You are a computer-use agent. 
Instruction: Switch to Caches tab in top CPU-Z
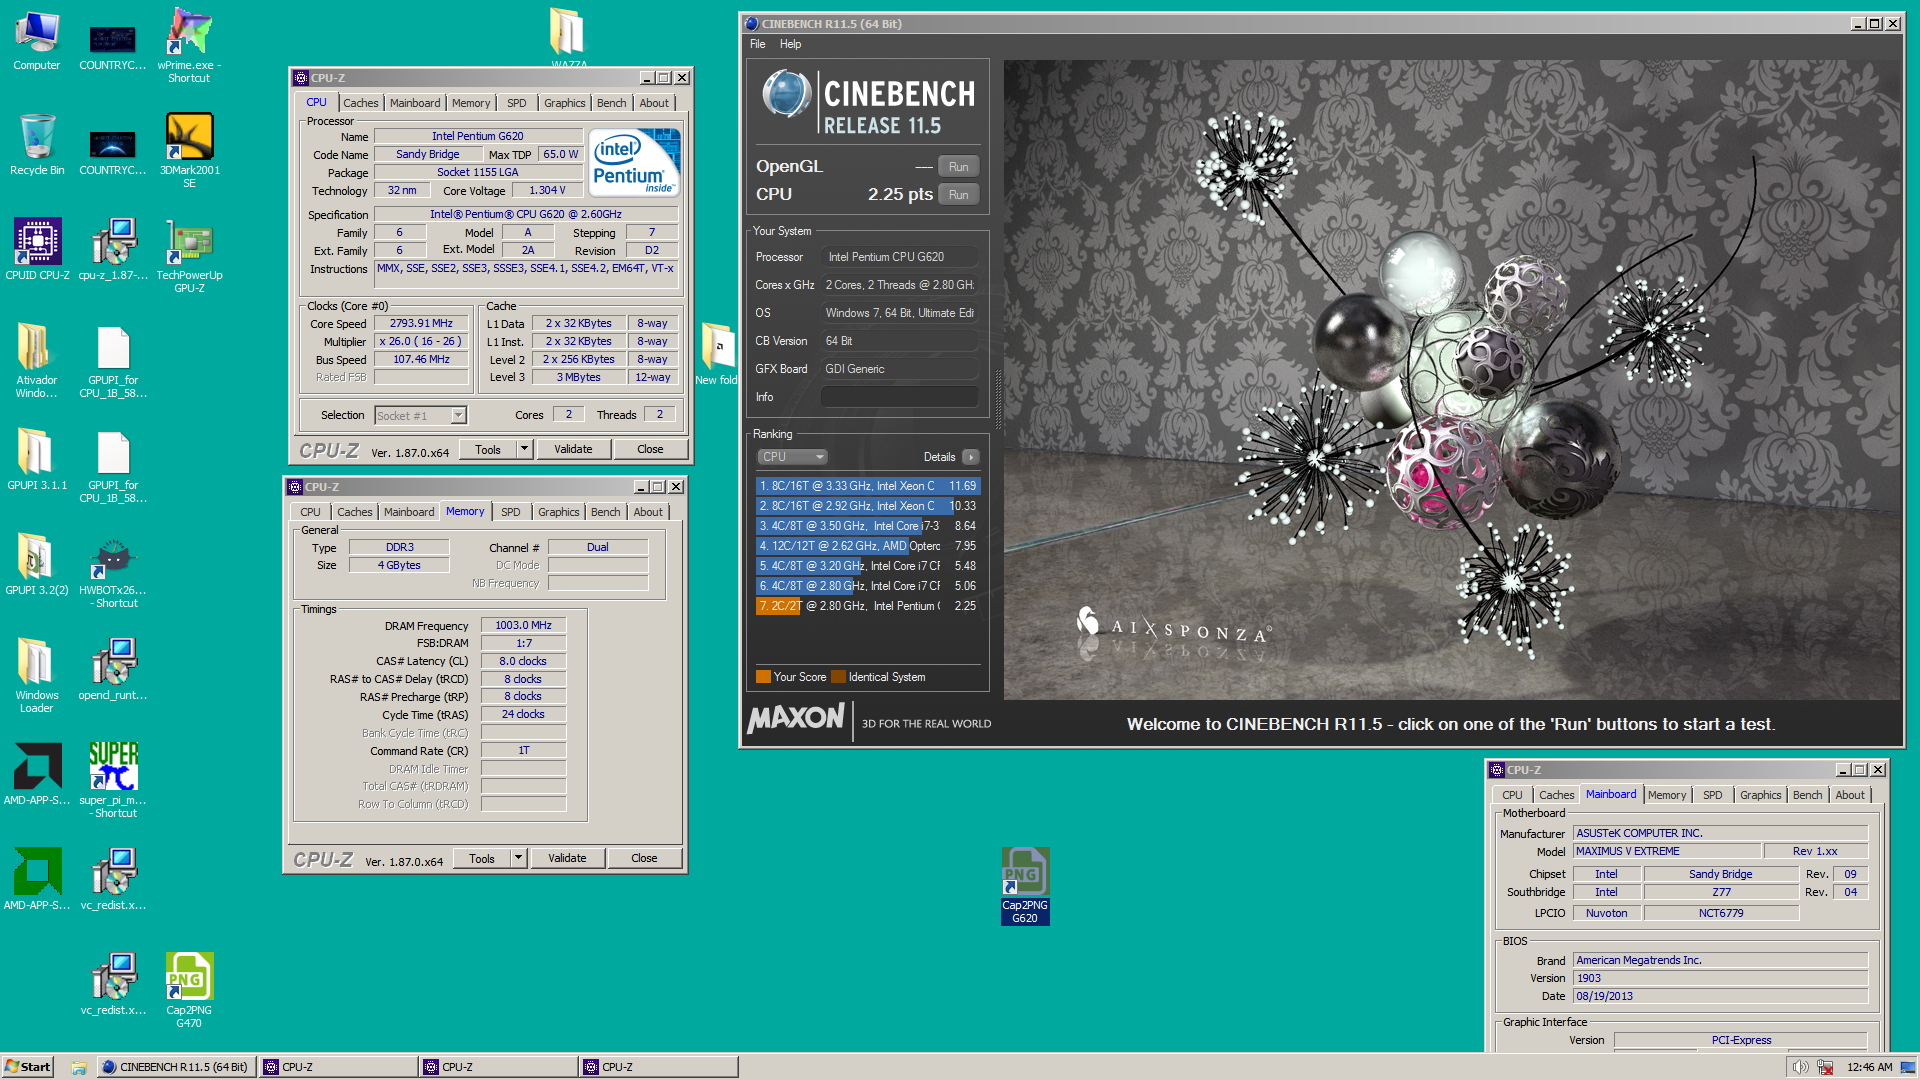coord(360,103)
